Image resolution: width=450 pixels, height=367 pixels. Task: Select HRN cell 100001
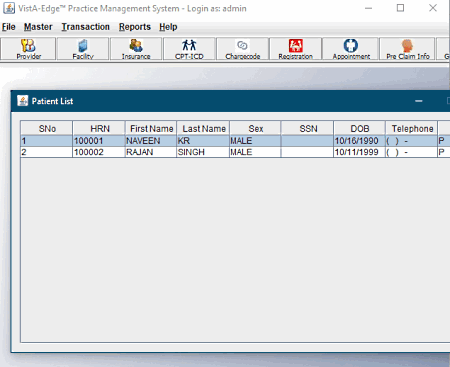[x=99, y=141]
